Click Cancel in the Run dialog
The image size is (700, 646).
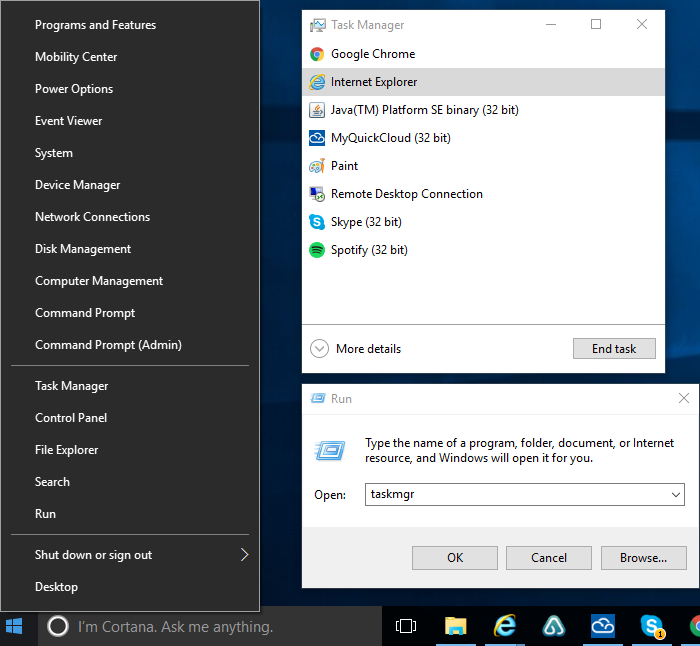tap(549, 558)
